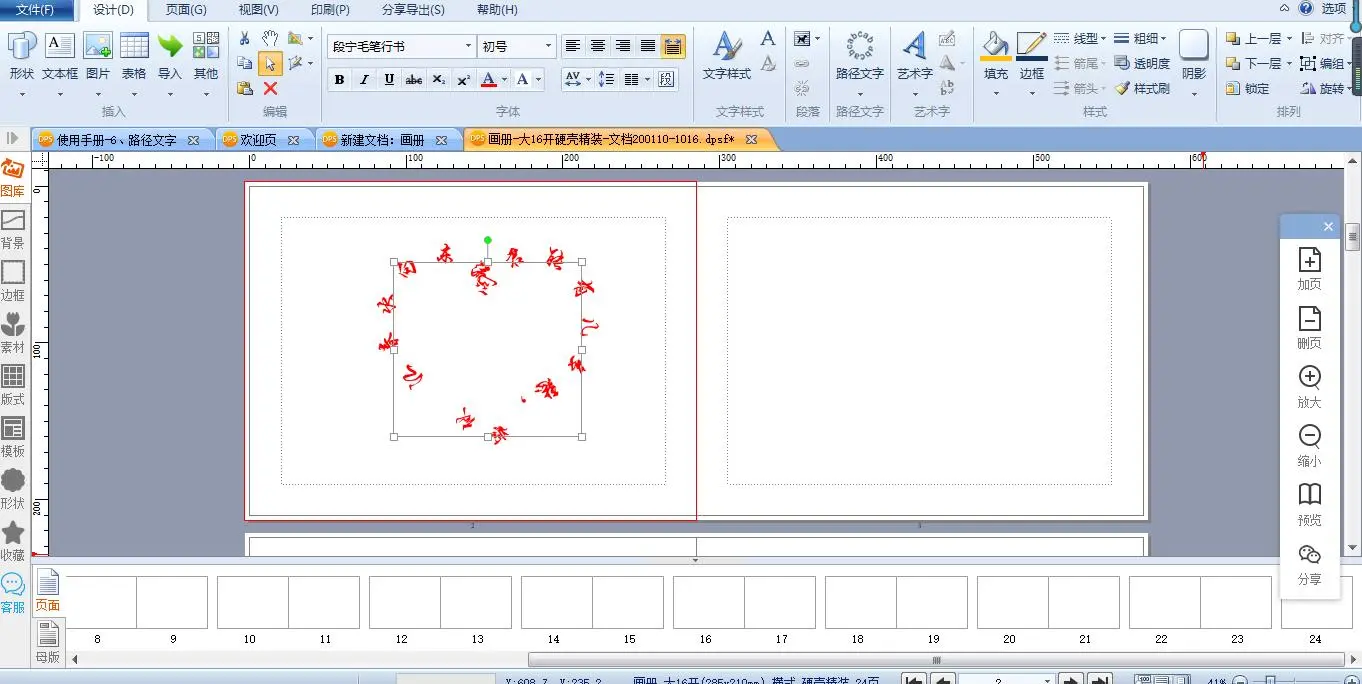Select the 艺术字 art text tool
Image resolution: width=1362 pixels, height=684 pixels.
tap(914, 48)
